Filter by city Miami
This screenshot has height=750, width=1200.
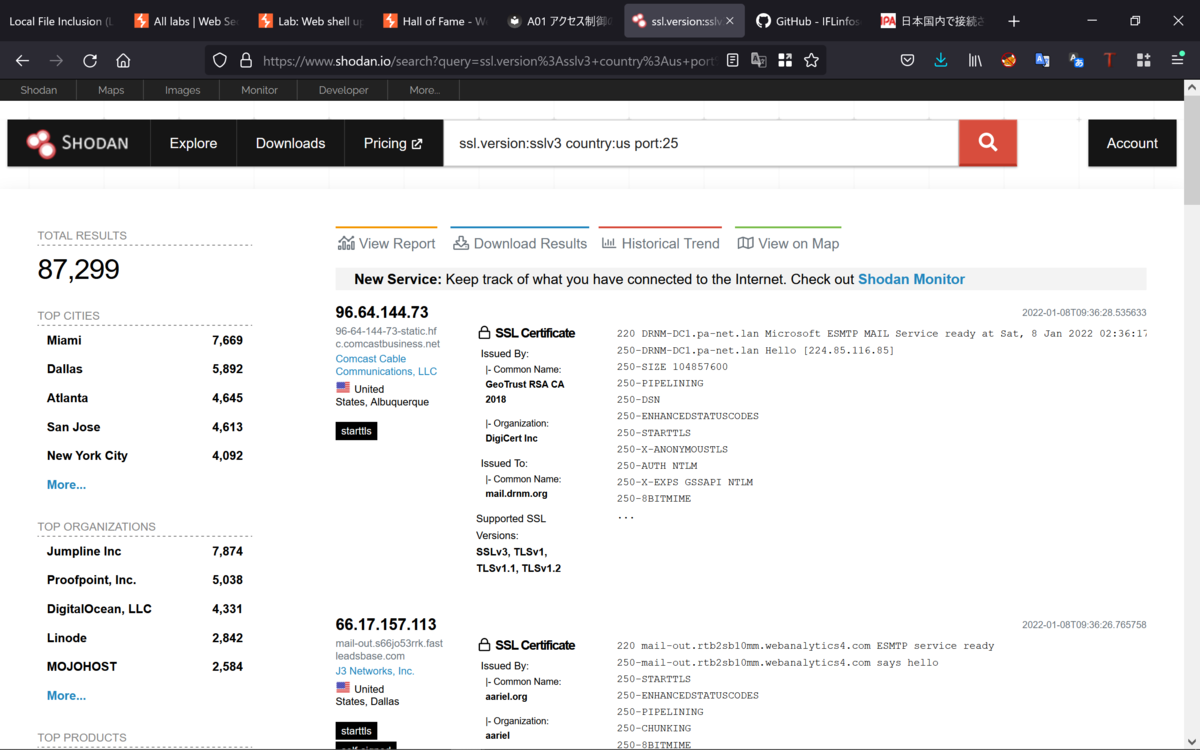(64, 340)
